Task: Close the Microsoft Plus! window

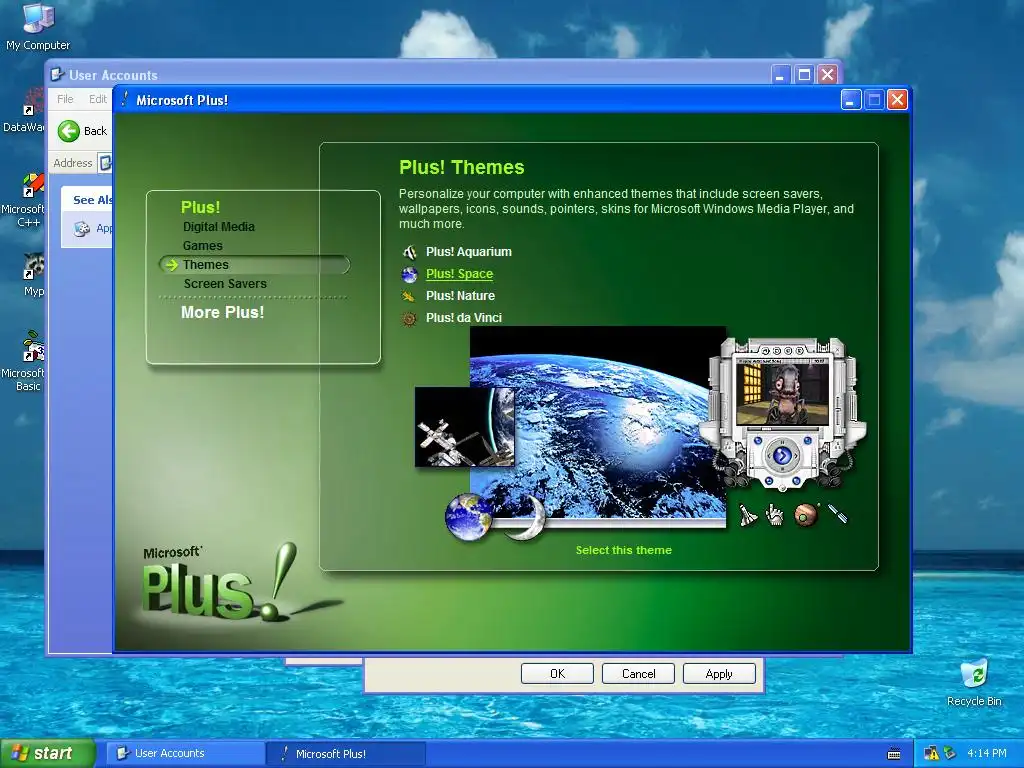Action: tap(897, 100)
